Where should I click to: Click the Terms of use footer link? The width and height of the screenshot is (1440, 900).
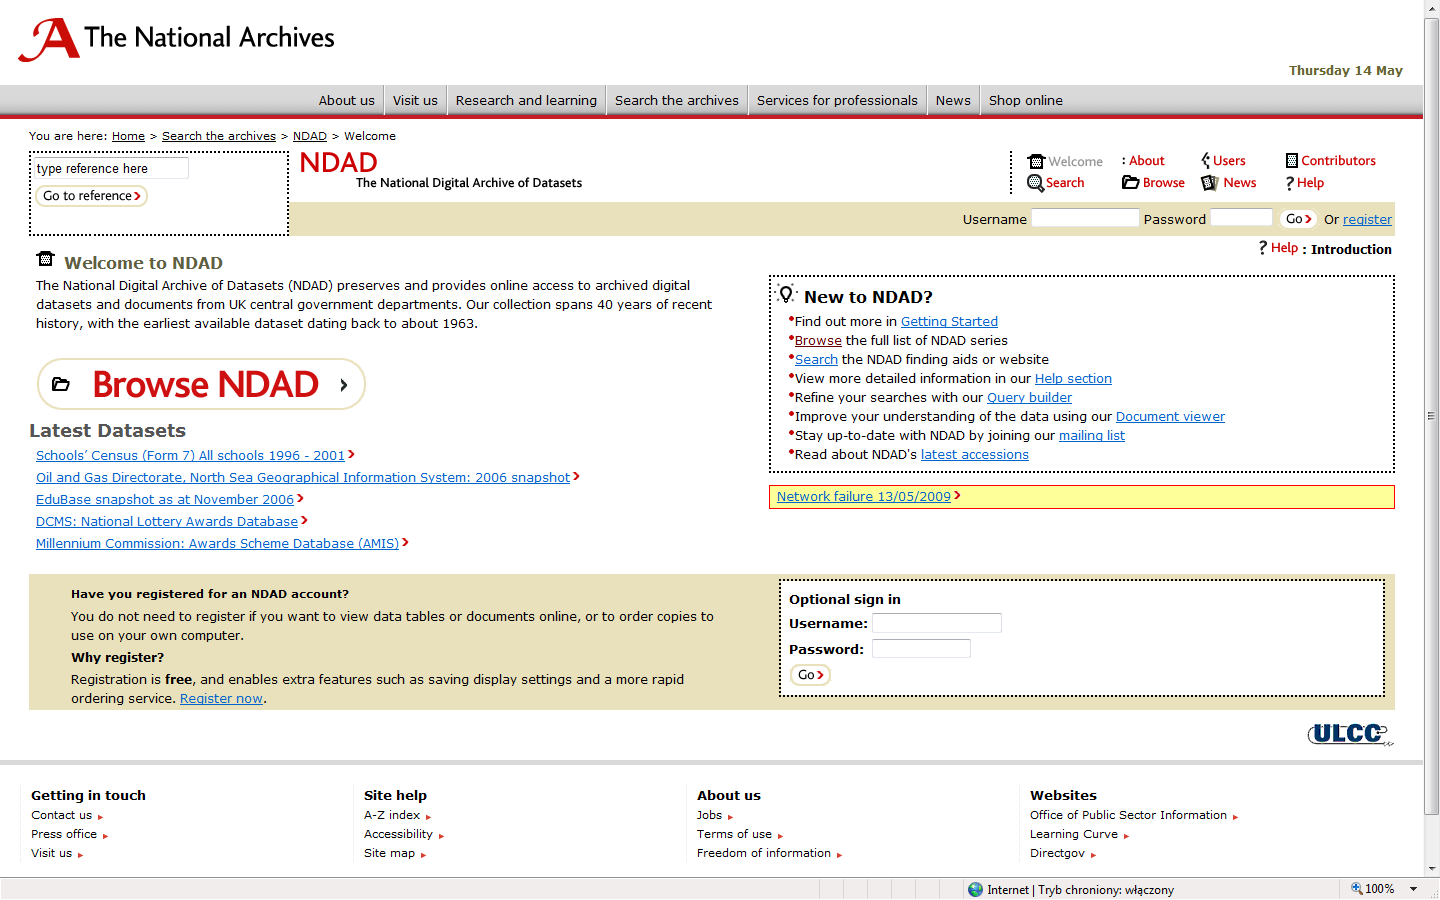734,834
